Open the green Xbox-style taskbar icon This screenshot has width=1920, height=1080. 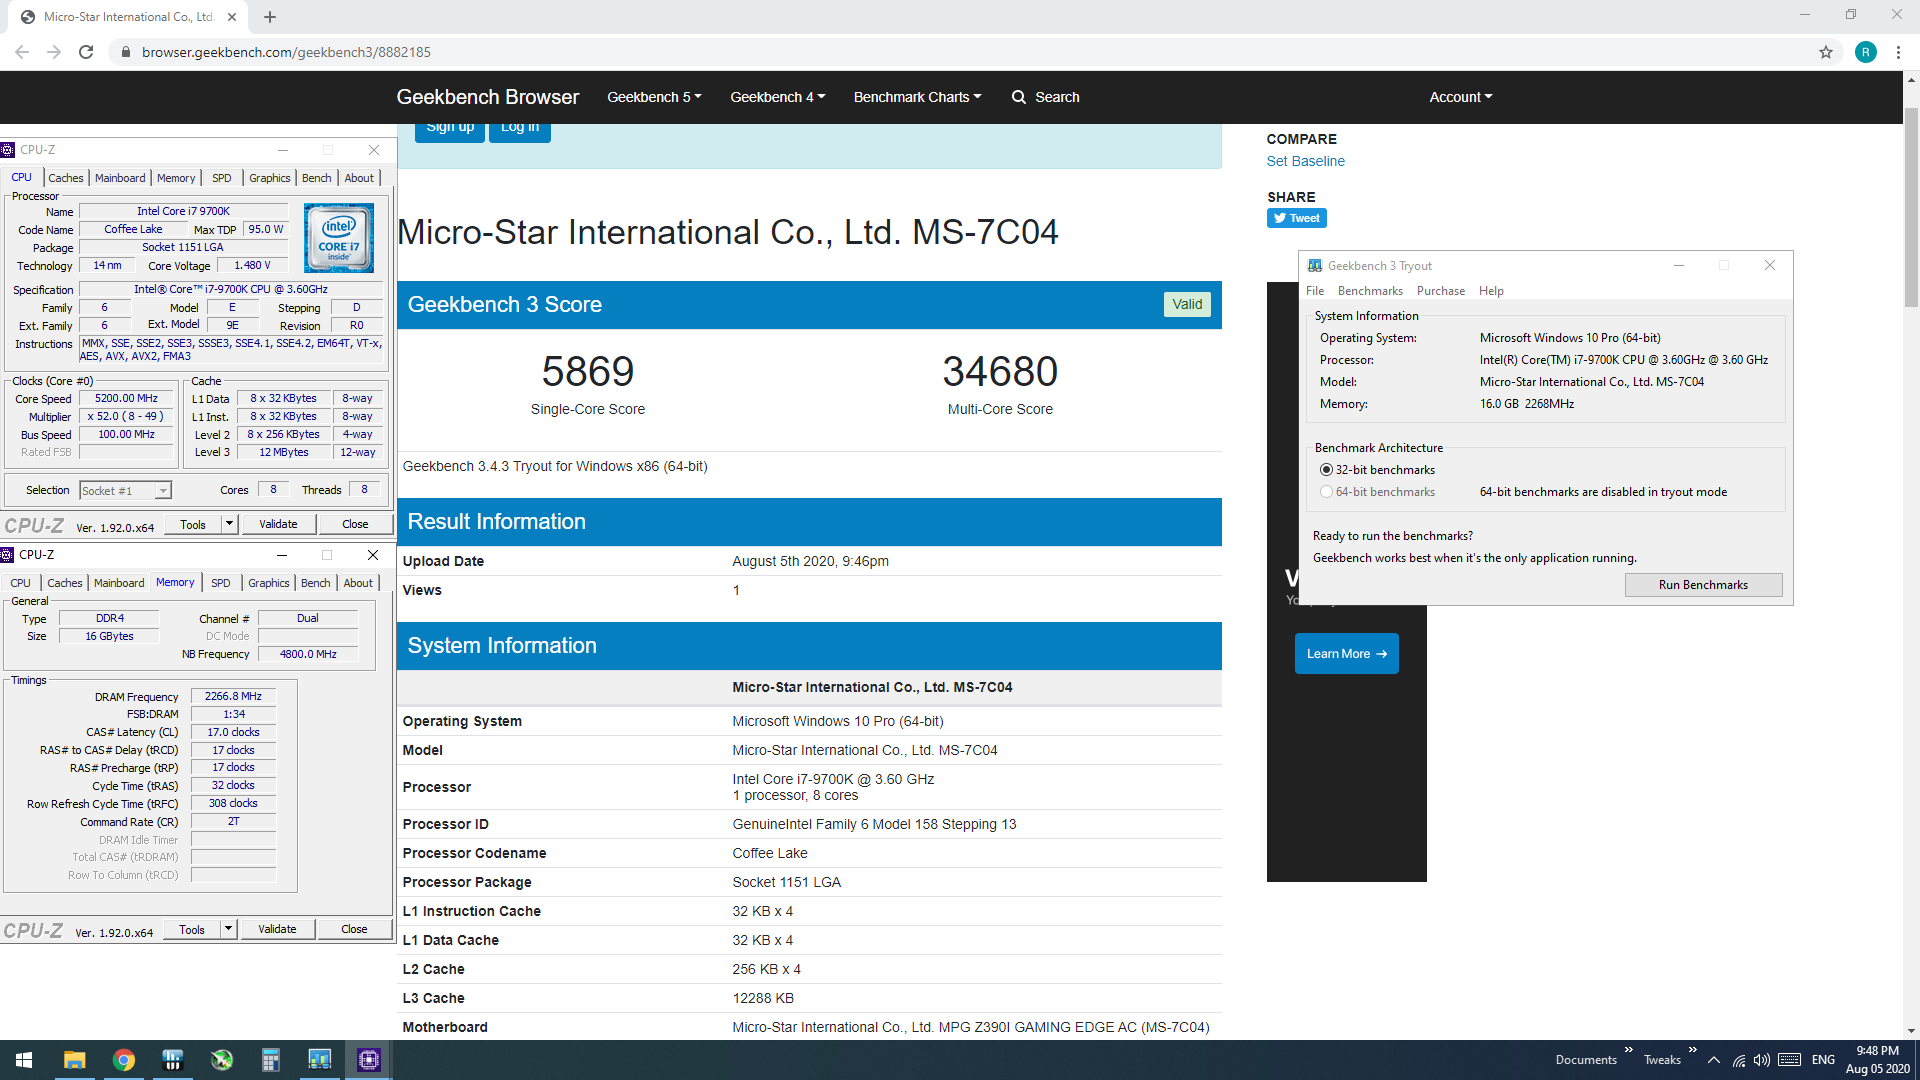222,1060
